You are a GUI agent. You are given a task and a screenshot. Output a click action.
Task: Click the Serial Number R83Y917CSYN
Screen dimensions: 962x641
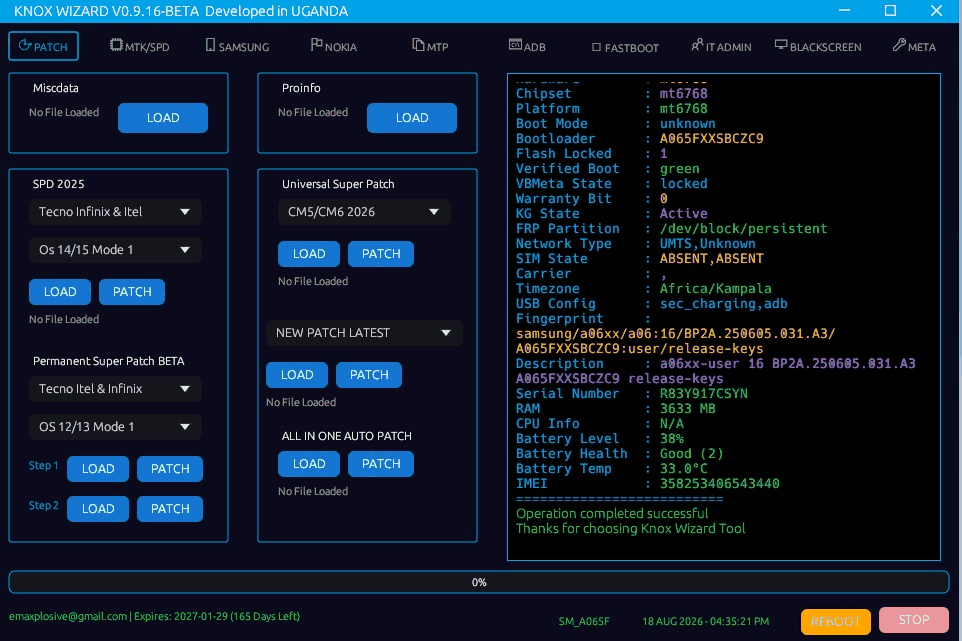coord(703,394)
